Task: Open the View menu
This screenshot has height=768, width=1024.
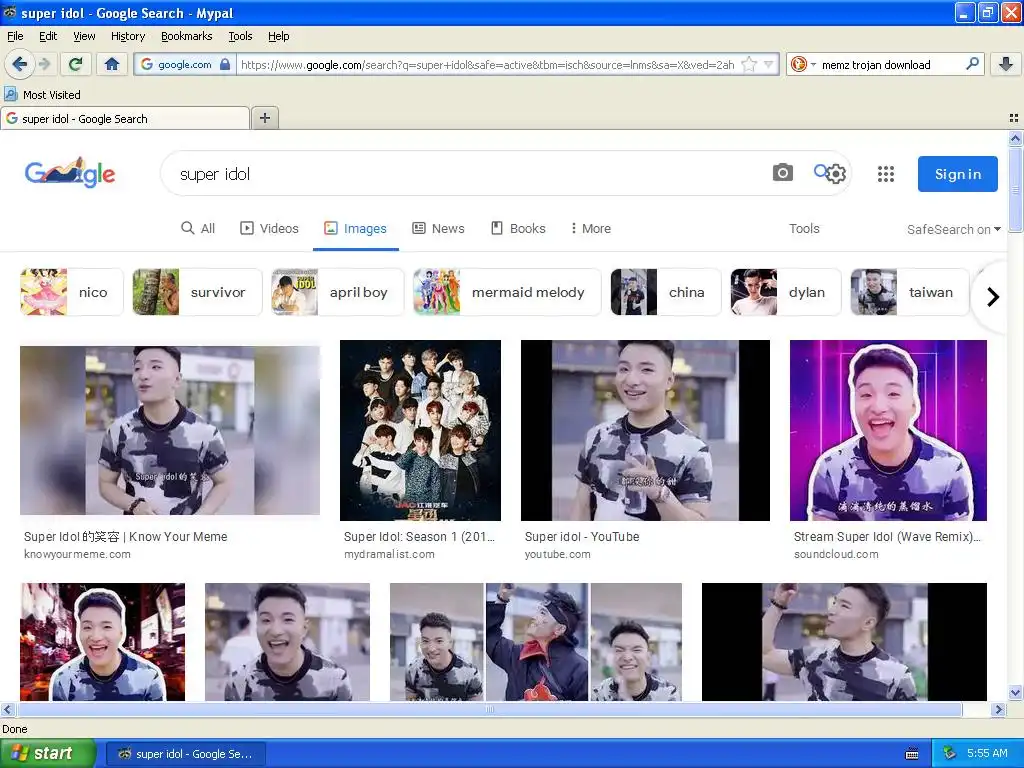Action: pyautogui.click(x=84, y=36)
